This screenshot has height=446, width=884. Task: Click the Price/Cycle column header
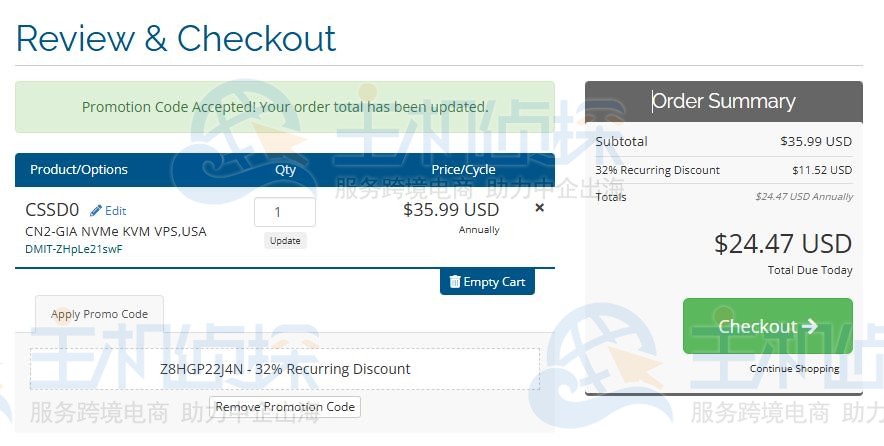pyautogui.click(x=463, y=170)
